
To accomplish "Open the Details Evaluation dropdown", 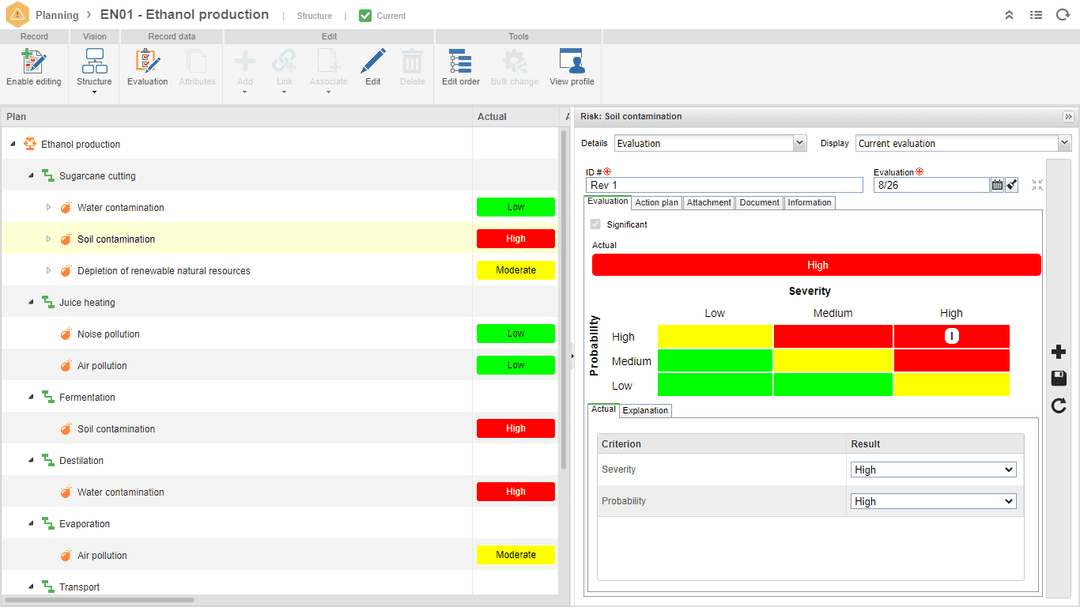I will 710,143.
